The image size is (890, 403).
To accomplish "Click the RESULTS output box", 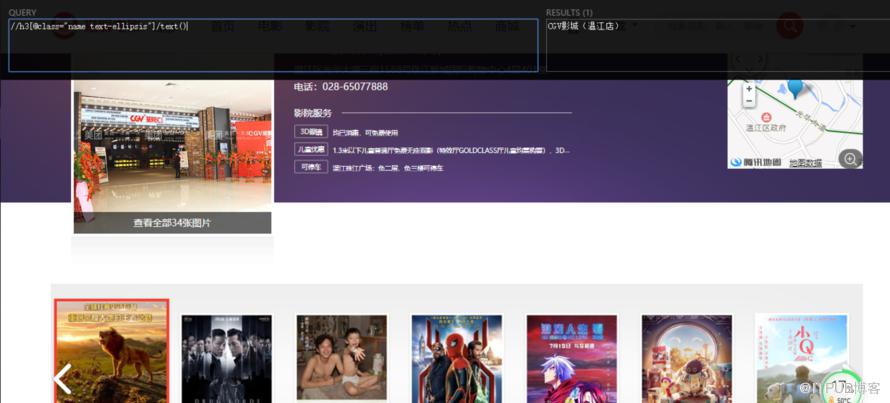I will pos(718,45).
